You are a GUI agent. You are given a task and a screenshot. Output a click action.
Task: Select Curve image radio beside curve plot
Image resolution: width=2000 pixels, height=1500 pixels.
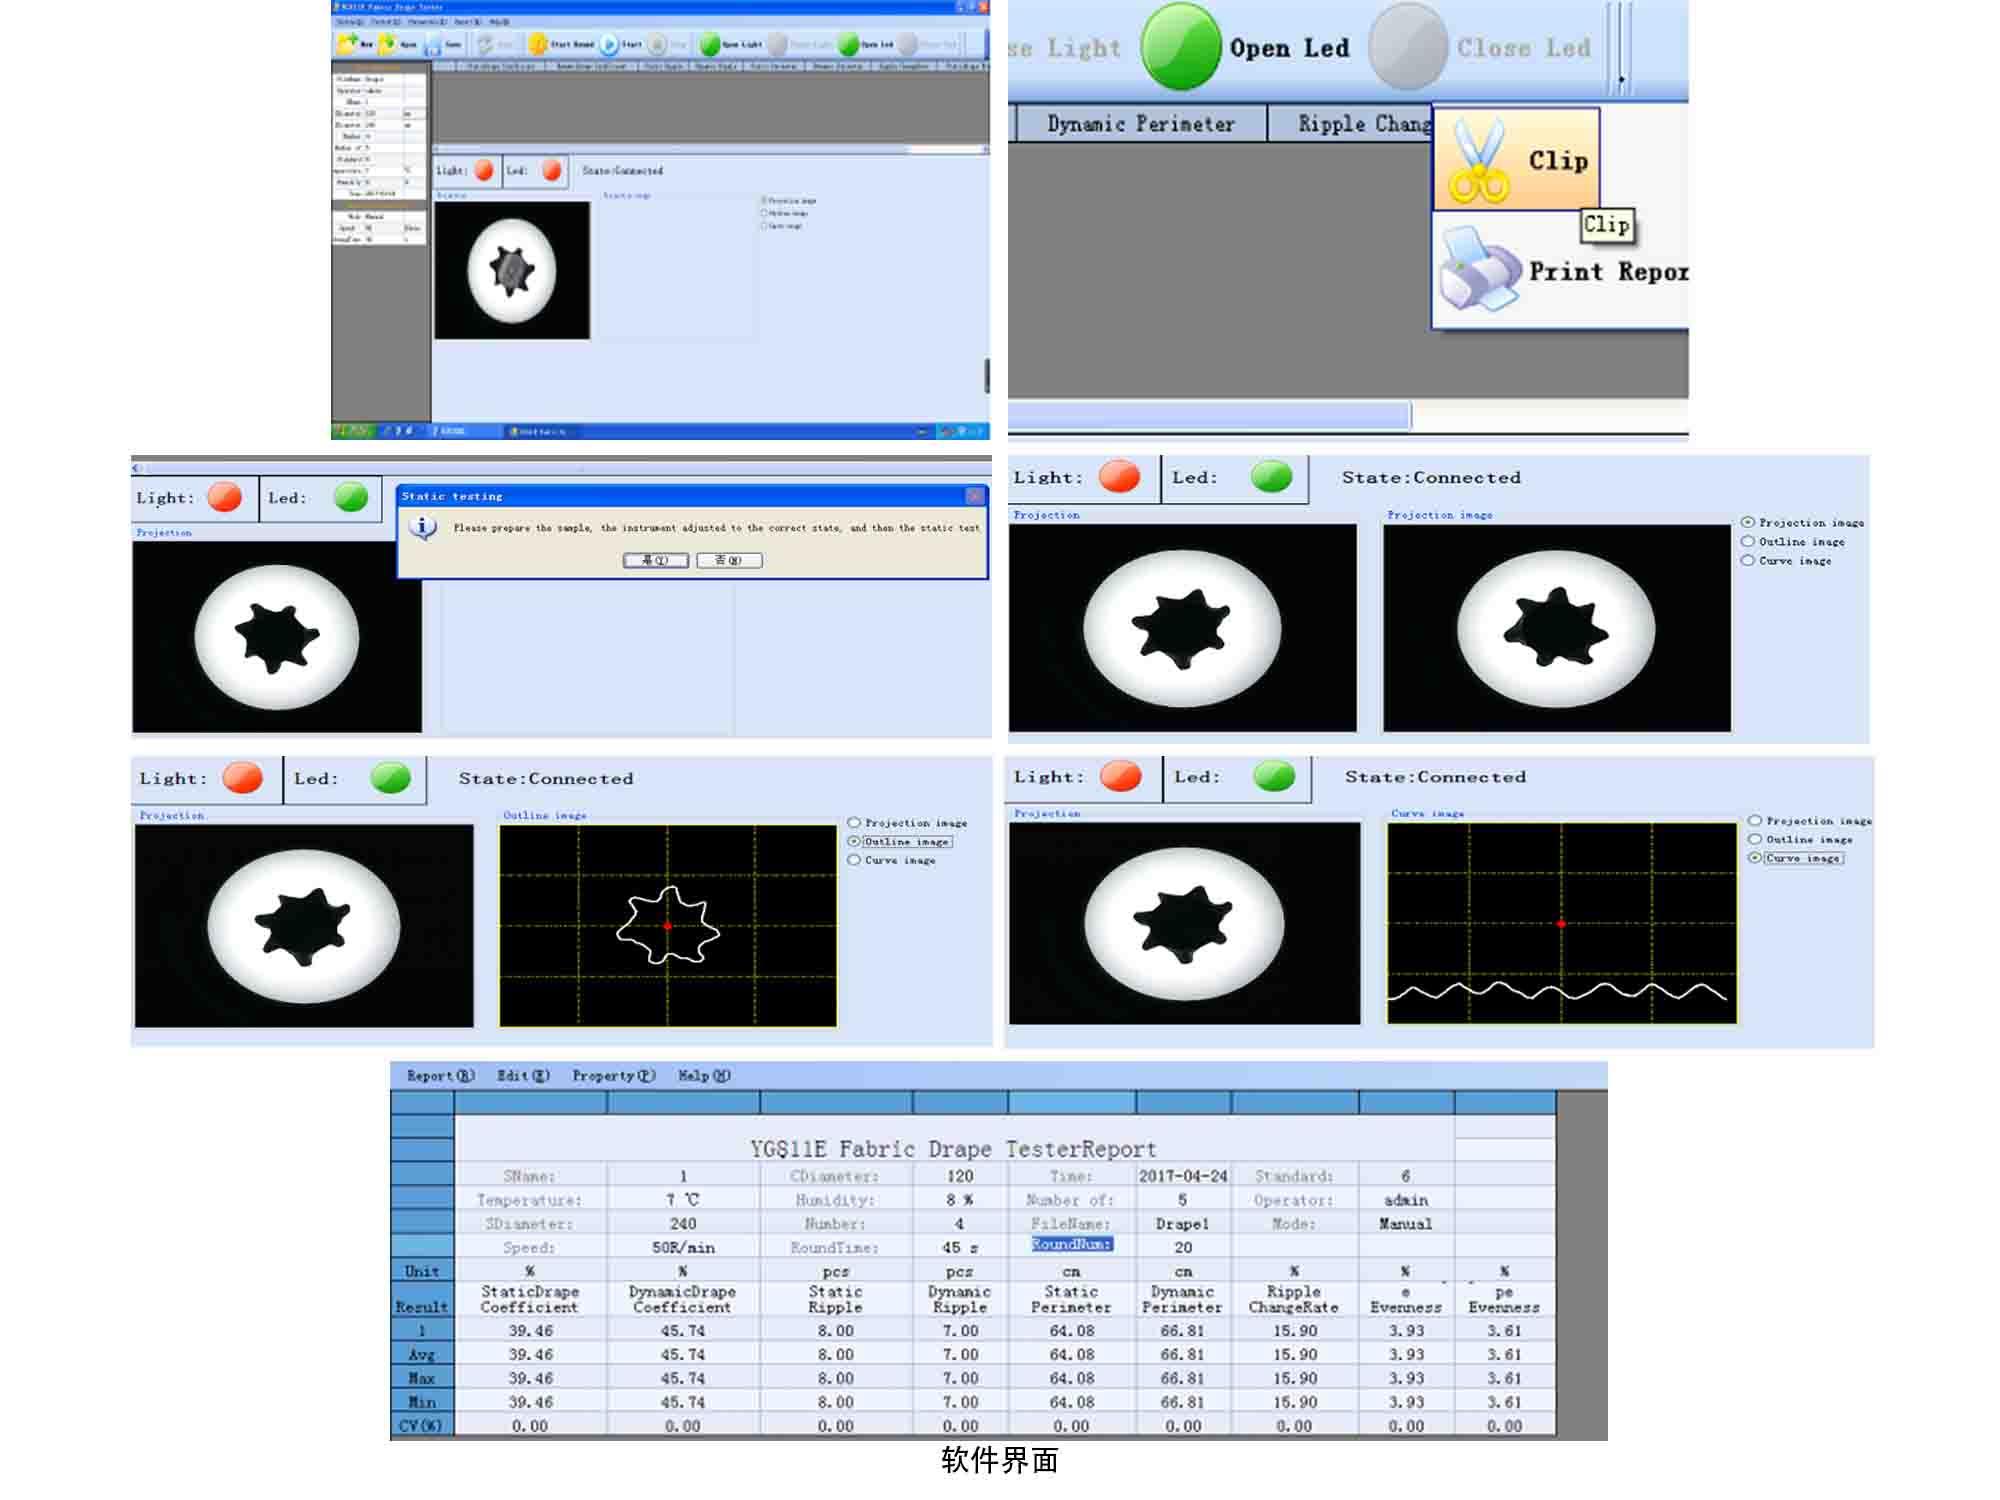click(1755, 858)
